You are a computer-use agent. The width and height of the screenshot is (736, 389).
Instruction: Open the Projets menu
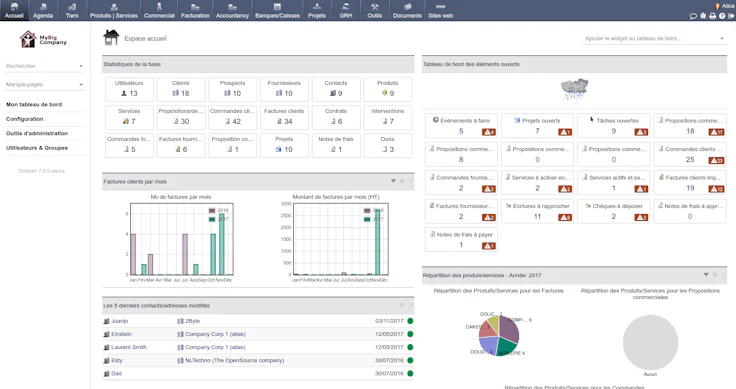(x=317, y=10)
